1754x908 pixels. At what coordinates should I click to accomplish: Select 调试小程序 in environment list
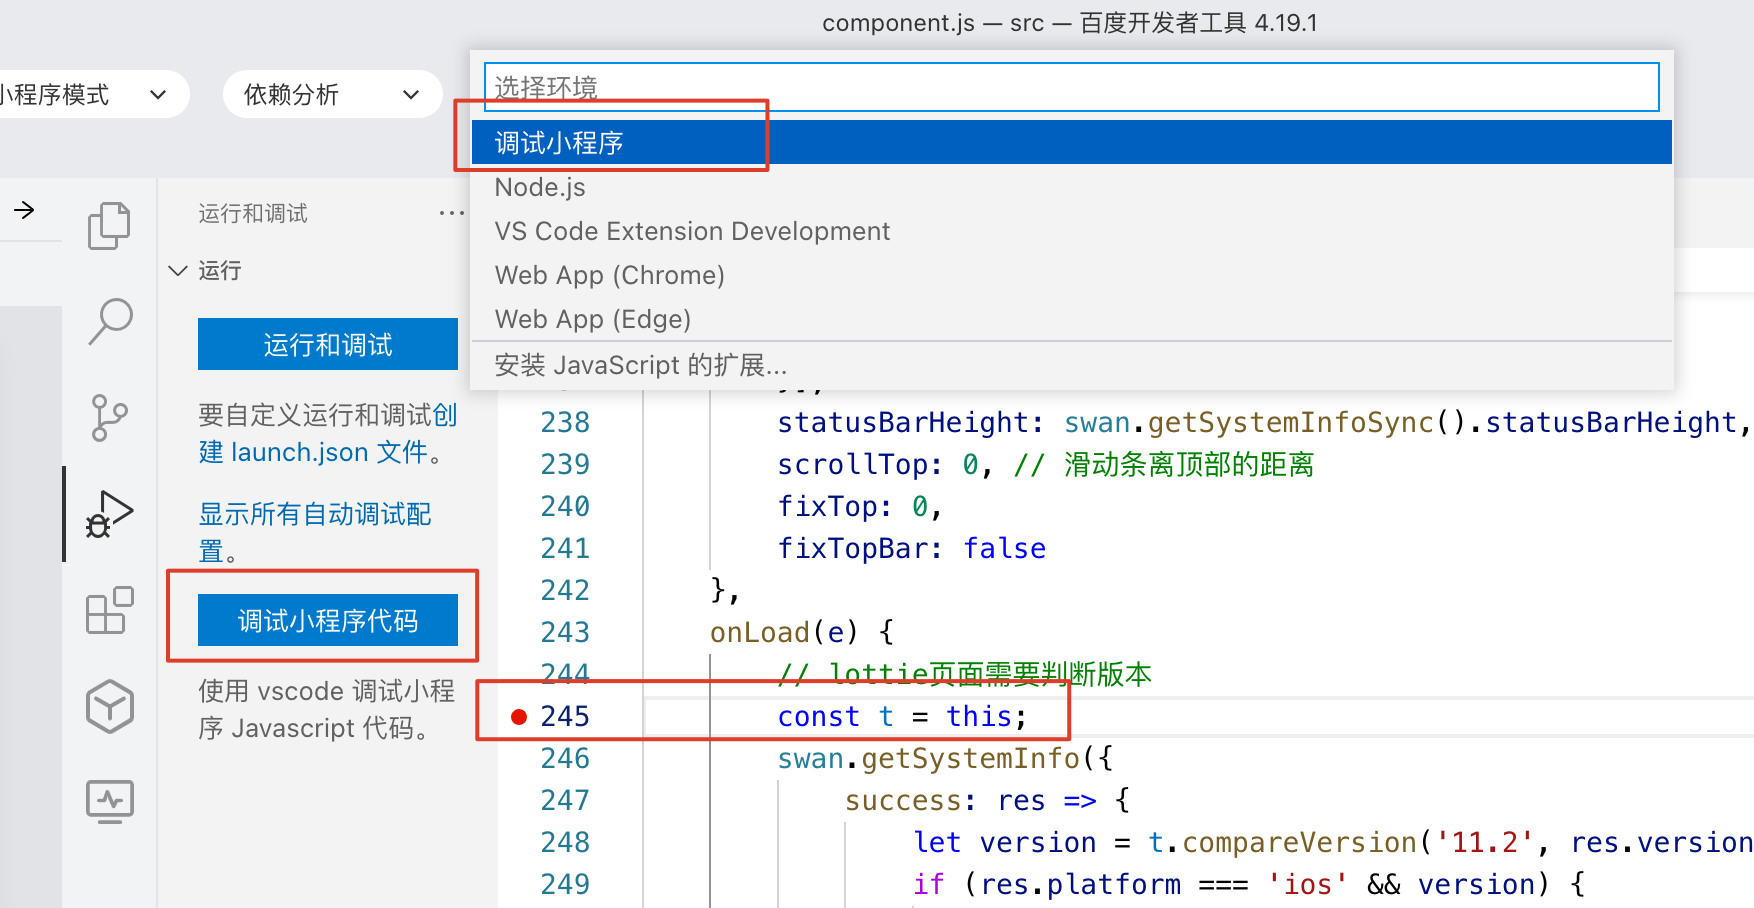559,143
